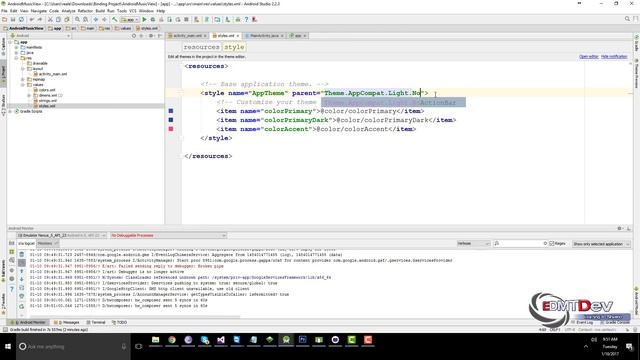Undo the last edit with the toolbar arrow
The height and width of the screenshot is (360, 640).
pos(31,20)
